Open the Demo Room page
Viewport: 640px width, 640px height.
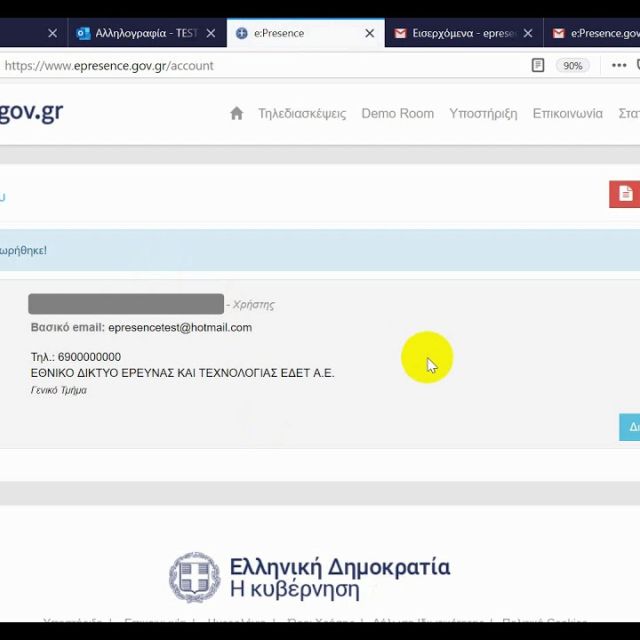point(398,113)
